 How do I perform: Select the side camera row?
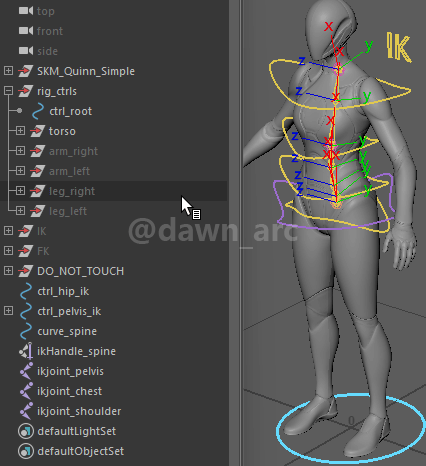(x=113, y=51)
